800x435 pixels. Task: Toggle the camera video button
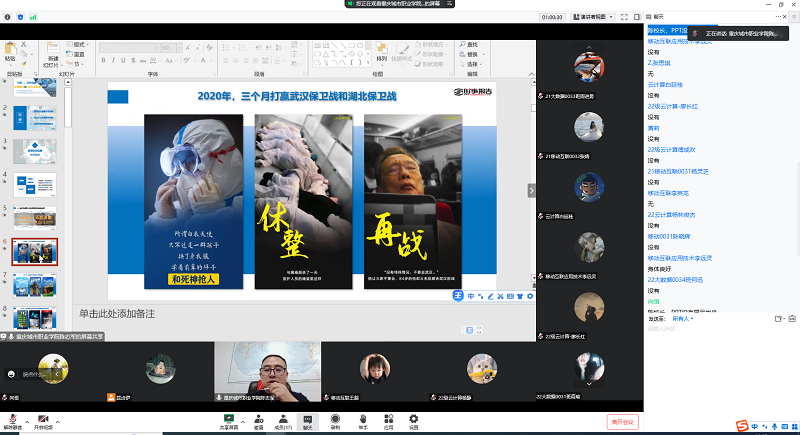coord(44,420)
